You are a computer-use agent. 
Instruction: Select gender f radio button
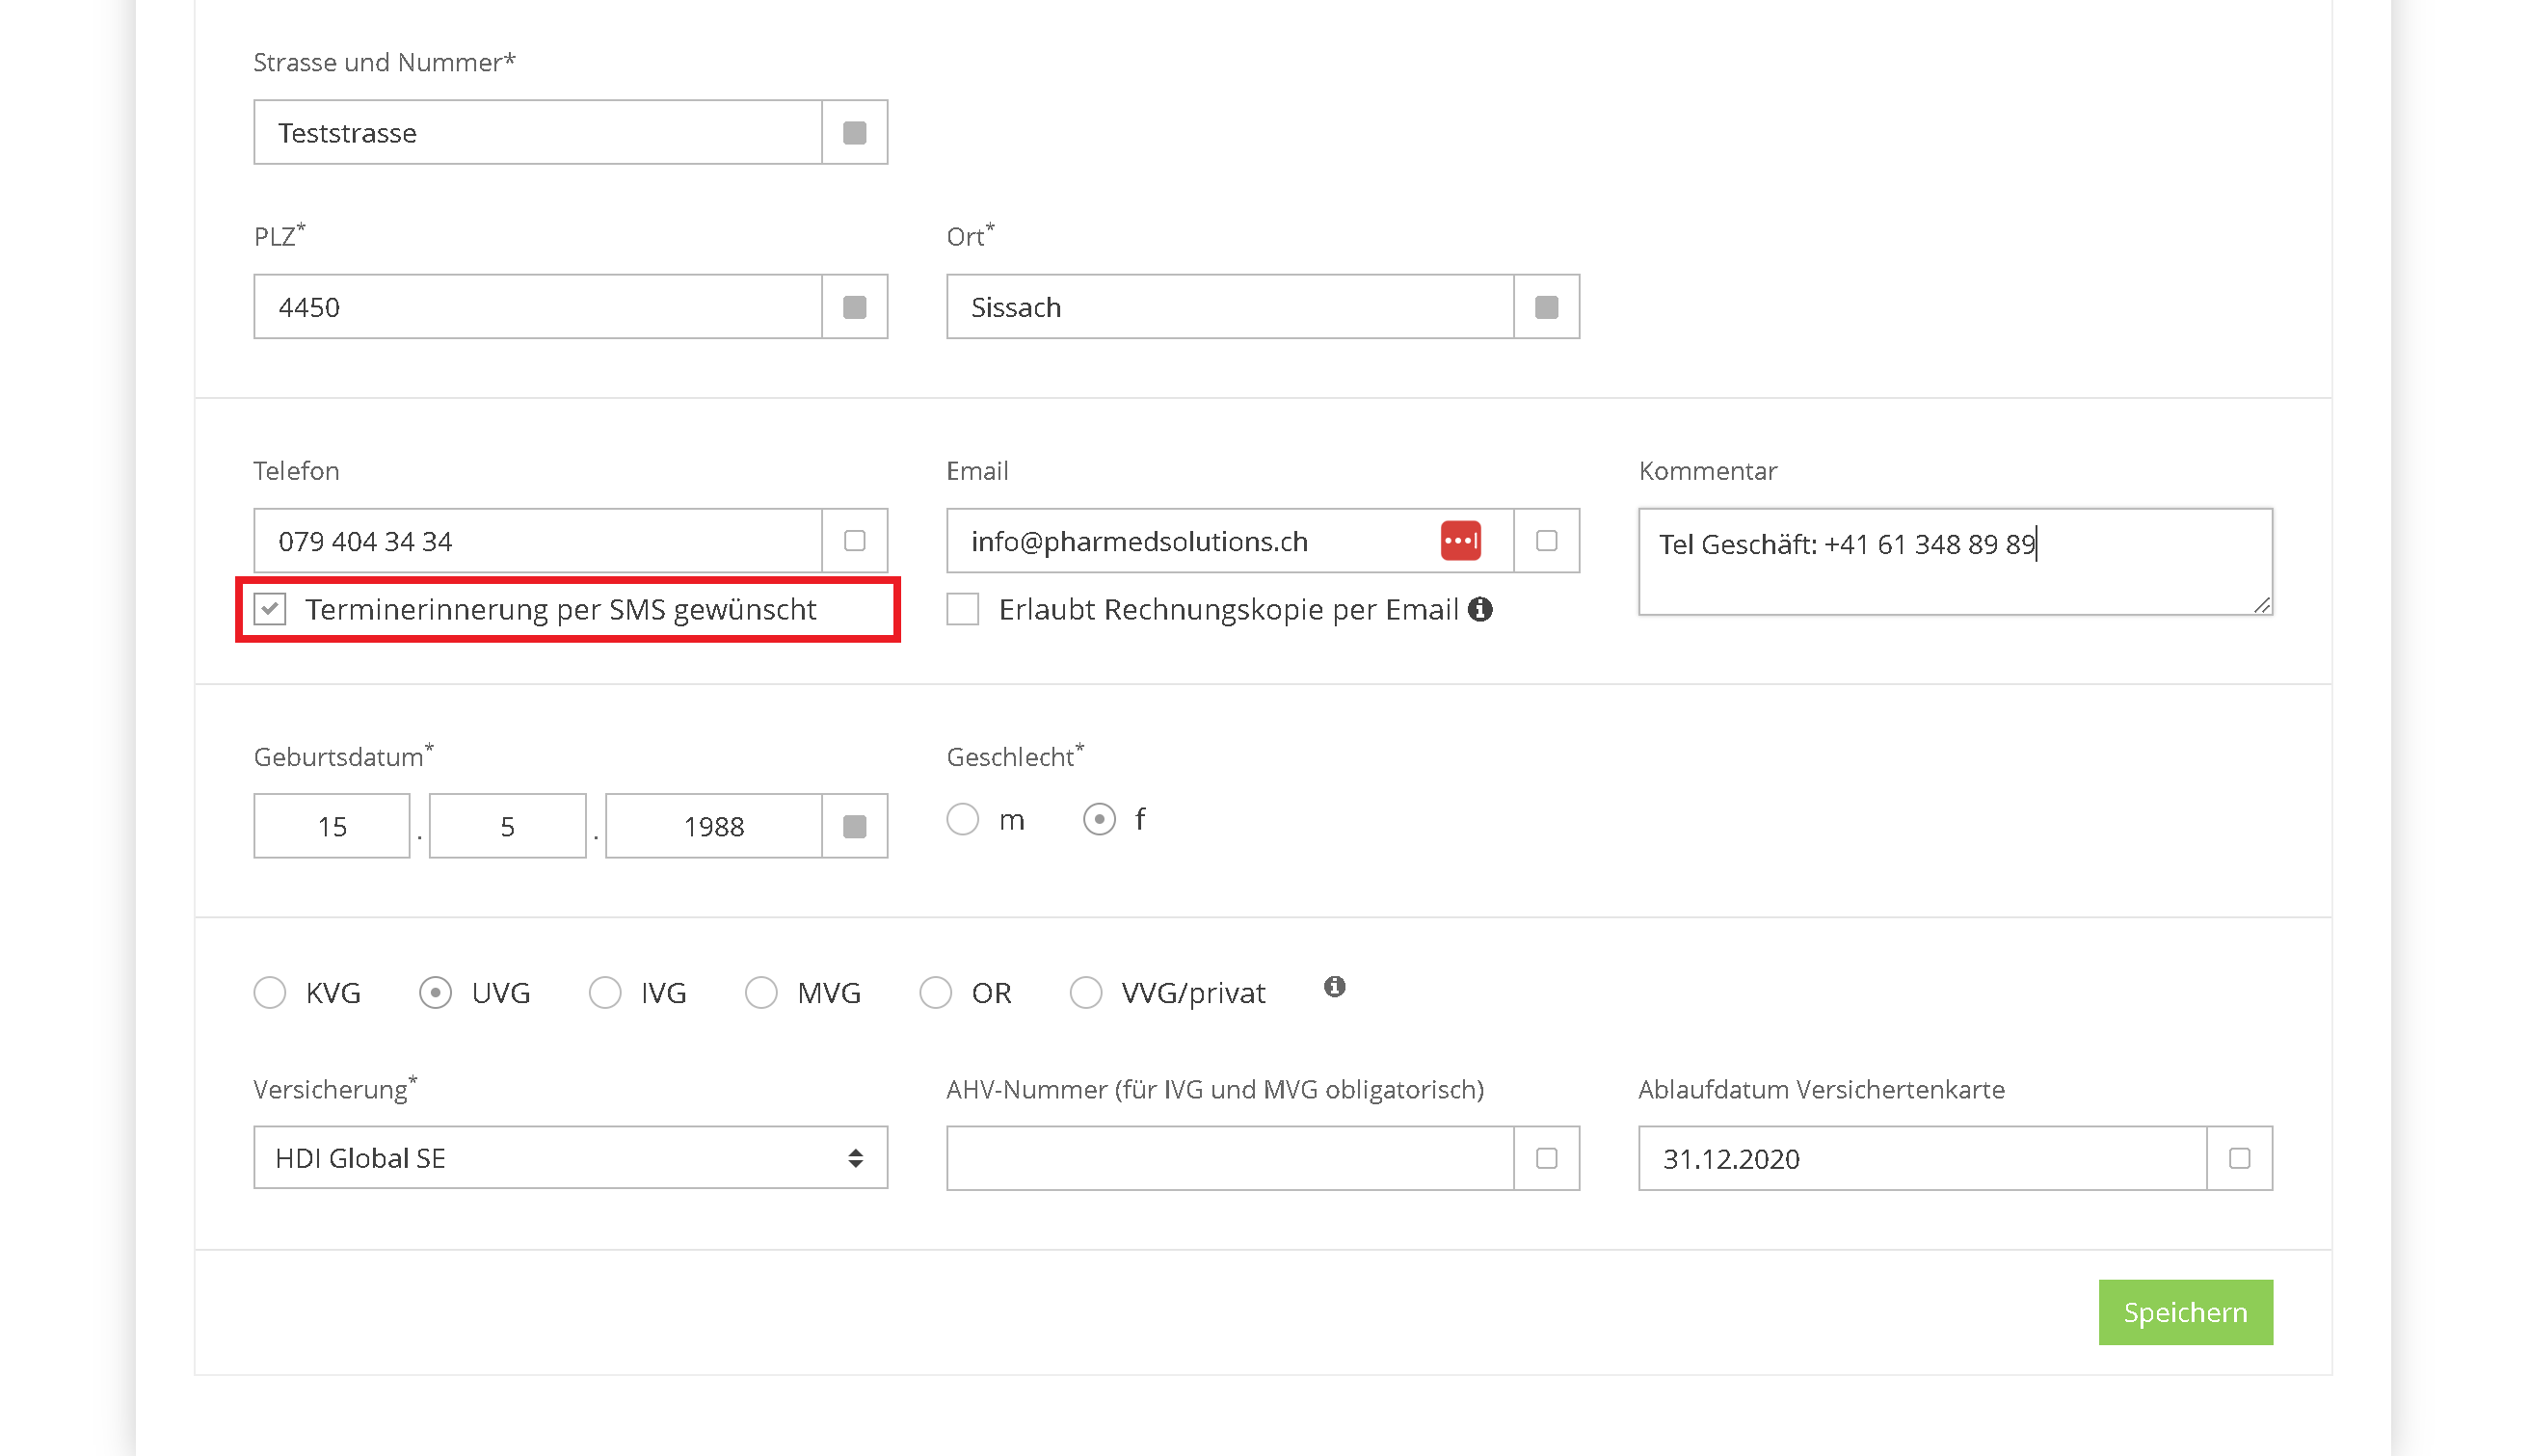coord(1099,819)
